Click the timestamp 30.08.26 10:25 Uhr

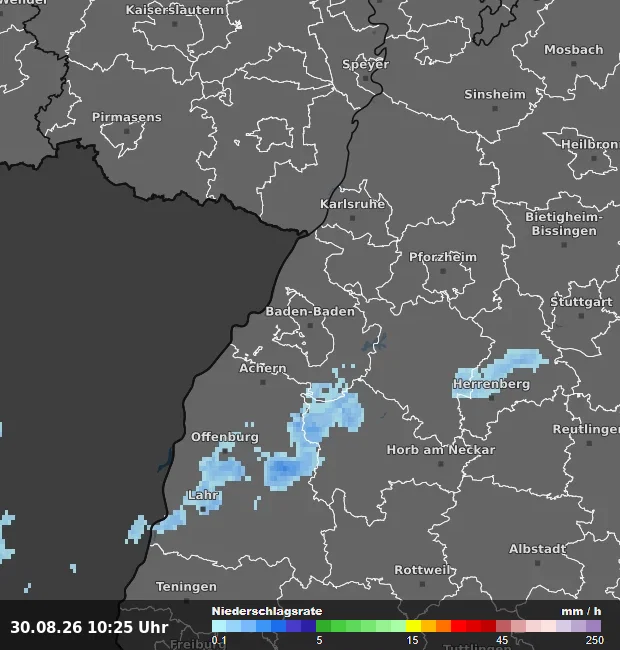click(x=90, y=627)
